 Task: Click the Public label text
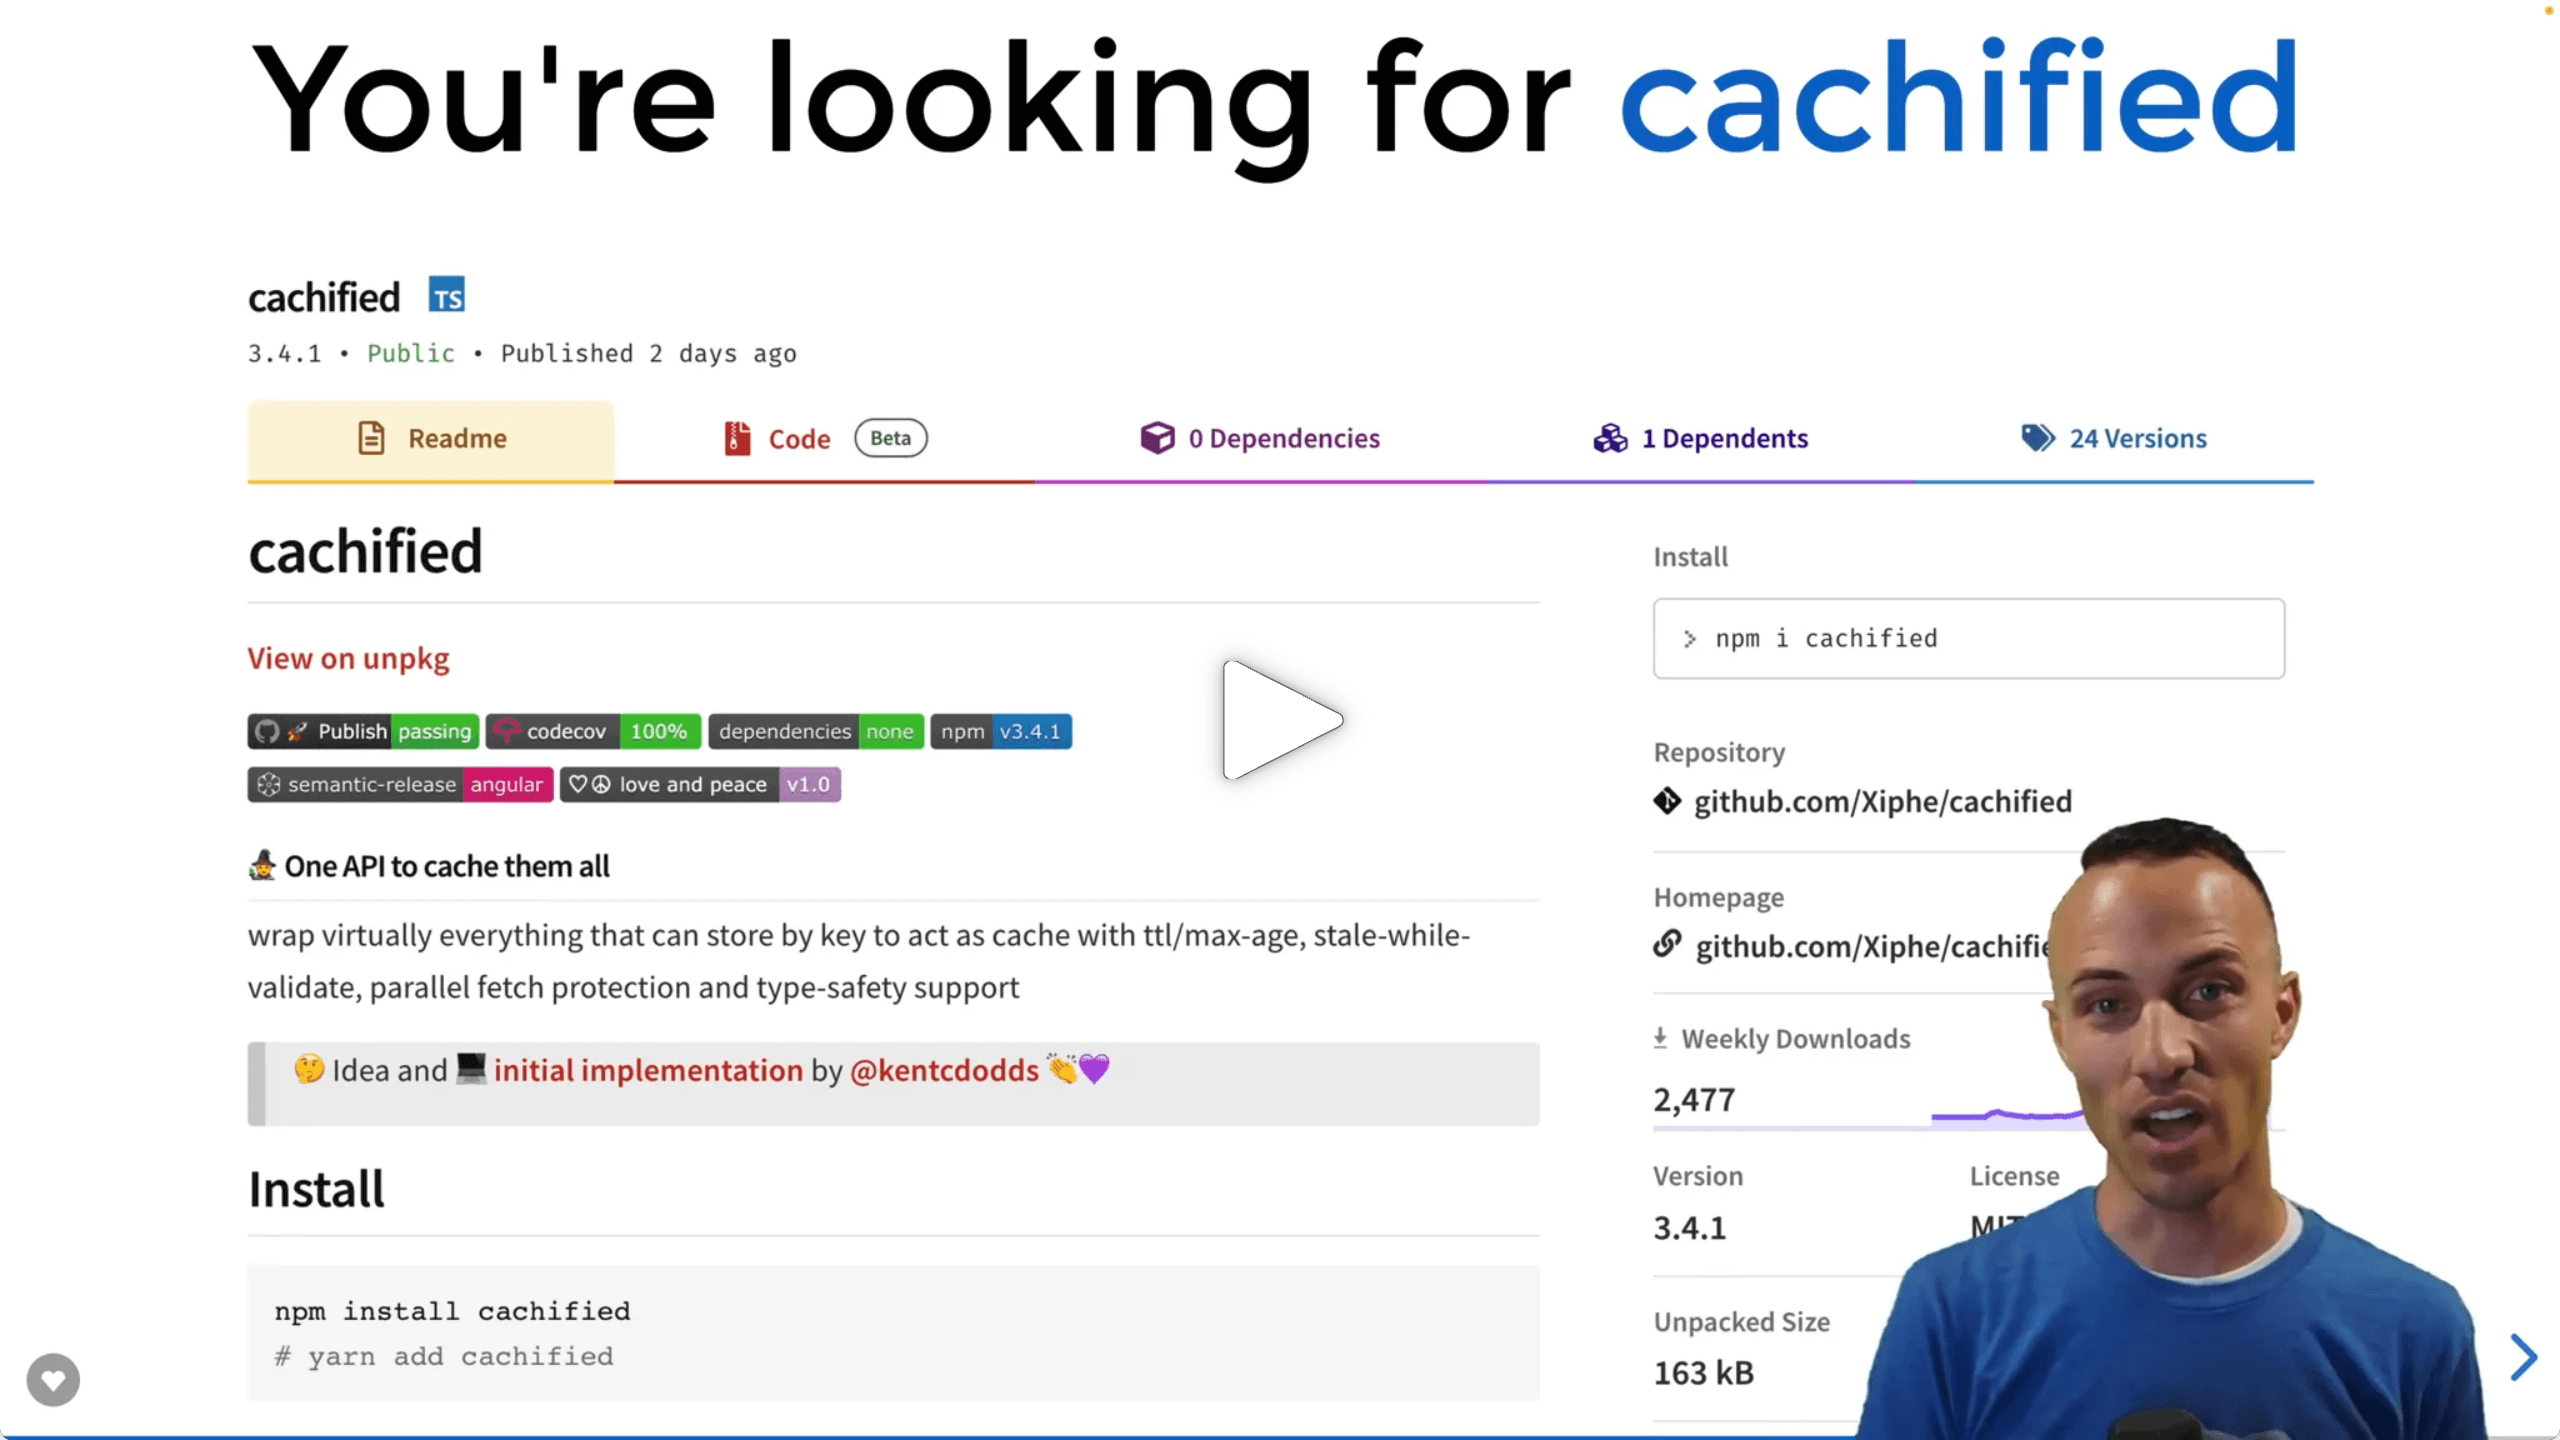point(411,353)
